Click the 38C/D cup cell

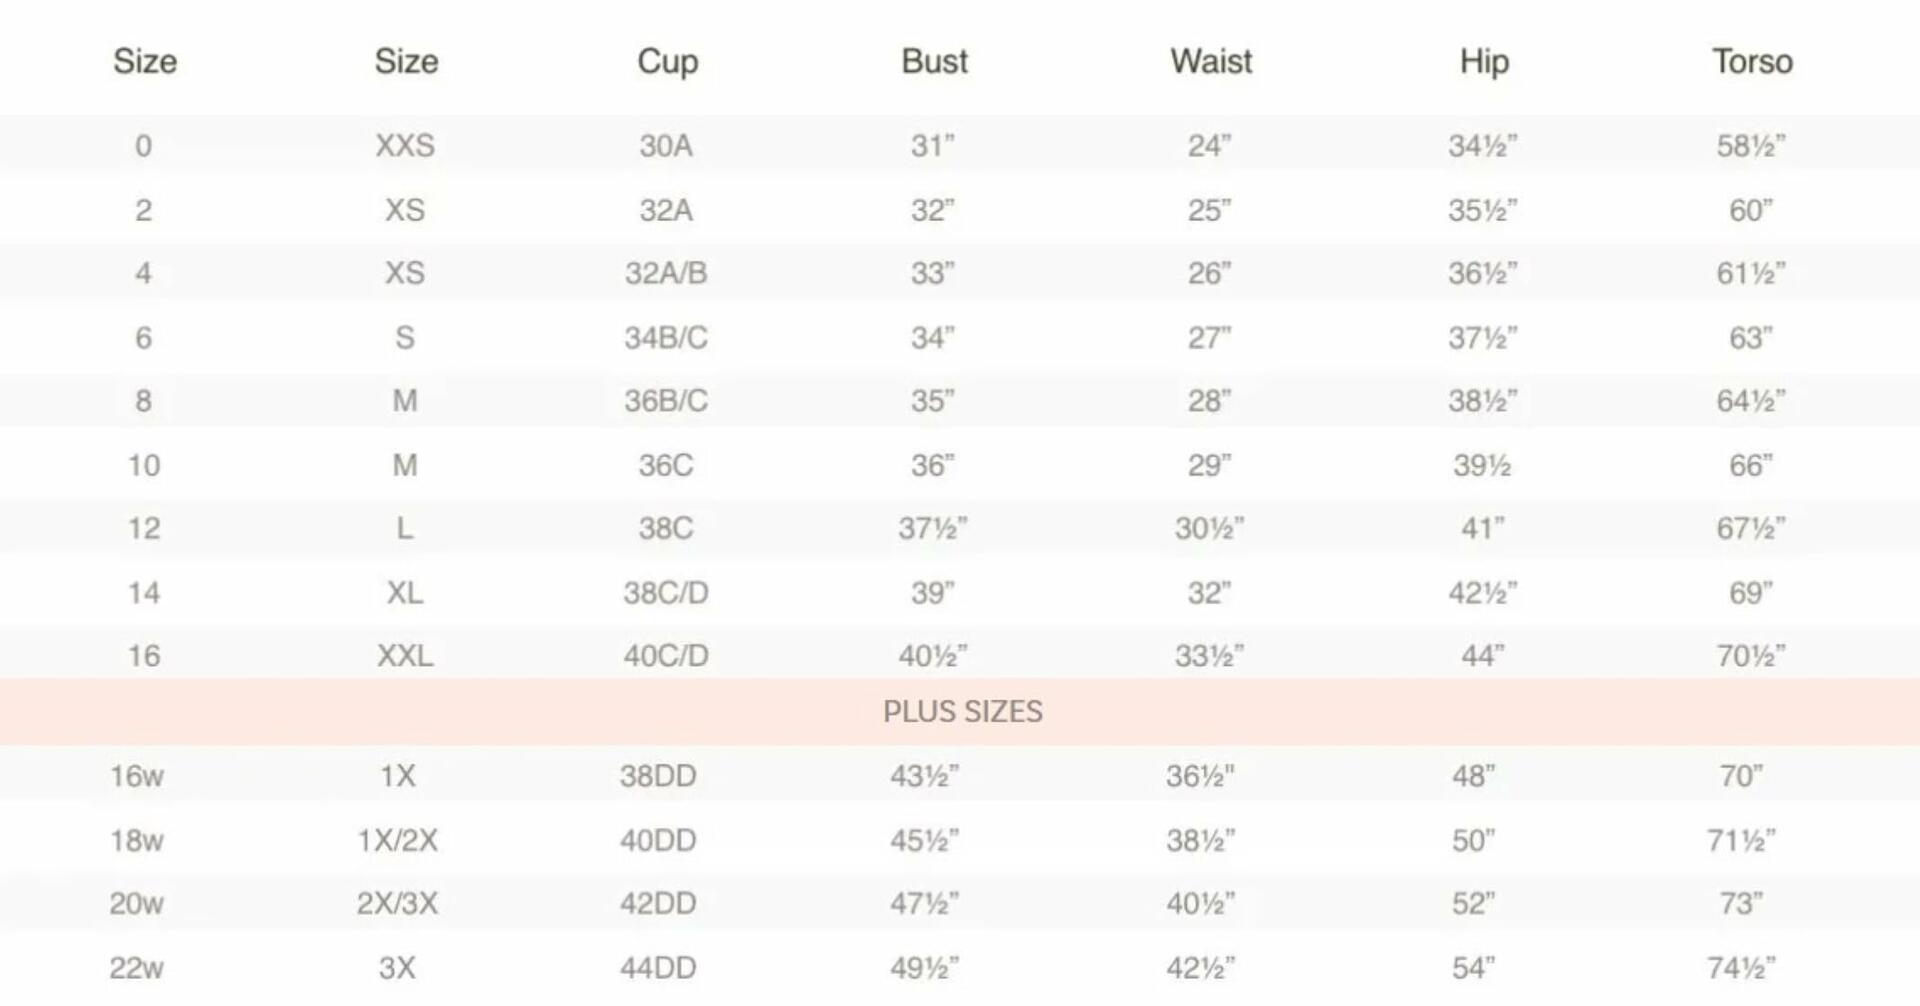point(666,593)
